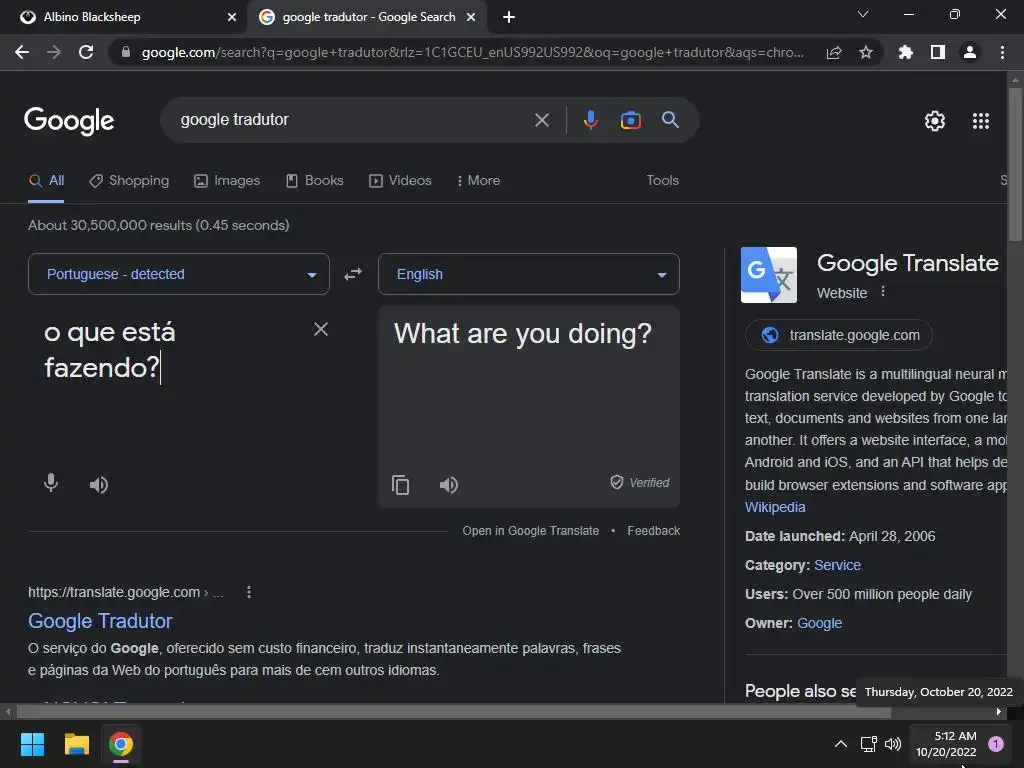Screen dimensions: 1024x768
Task: Open File Explorer from taskbar
Action: point(76,744)
